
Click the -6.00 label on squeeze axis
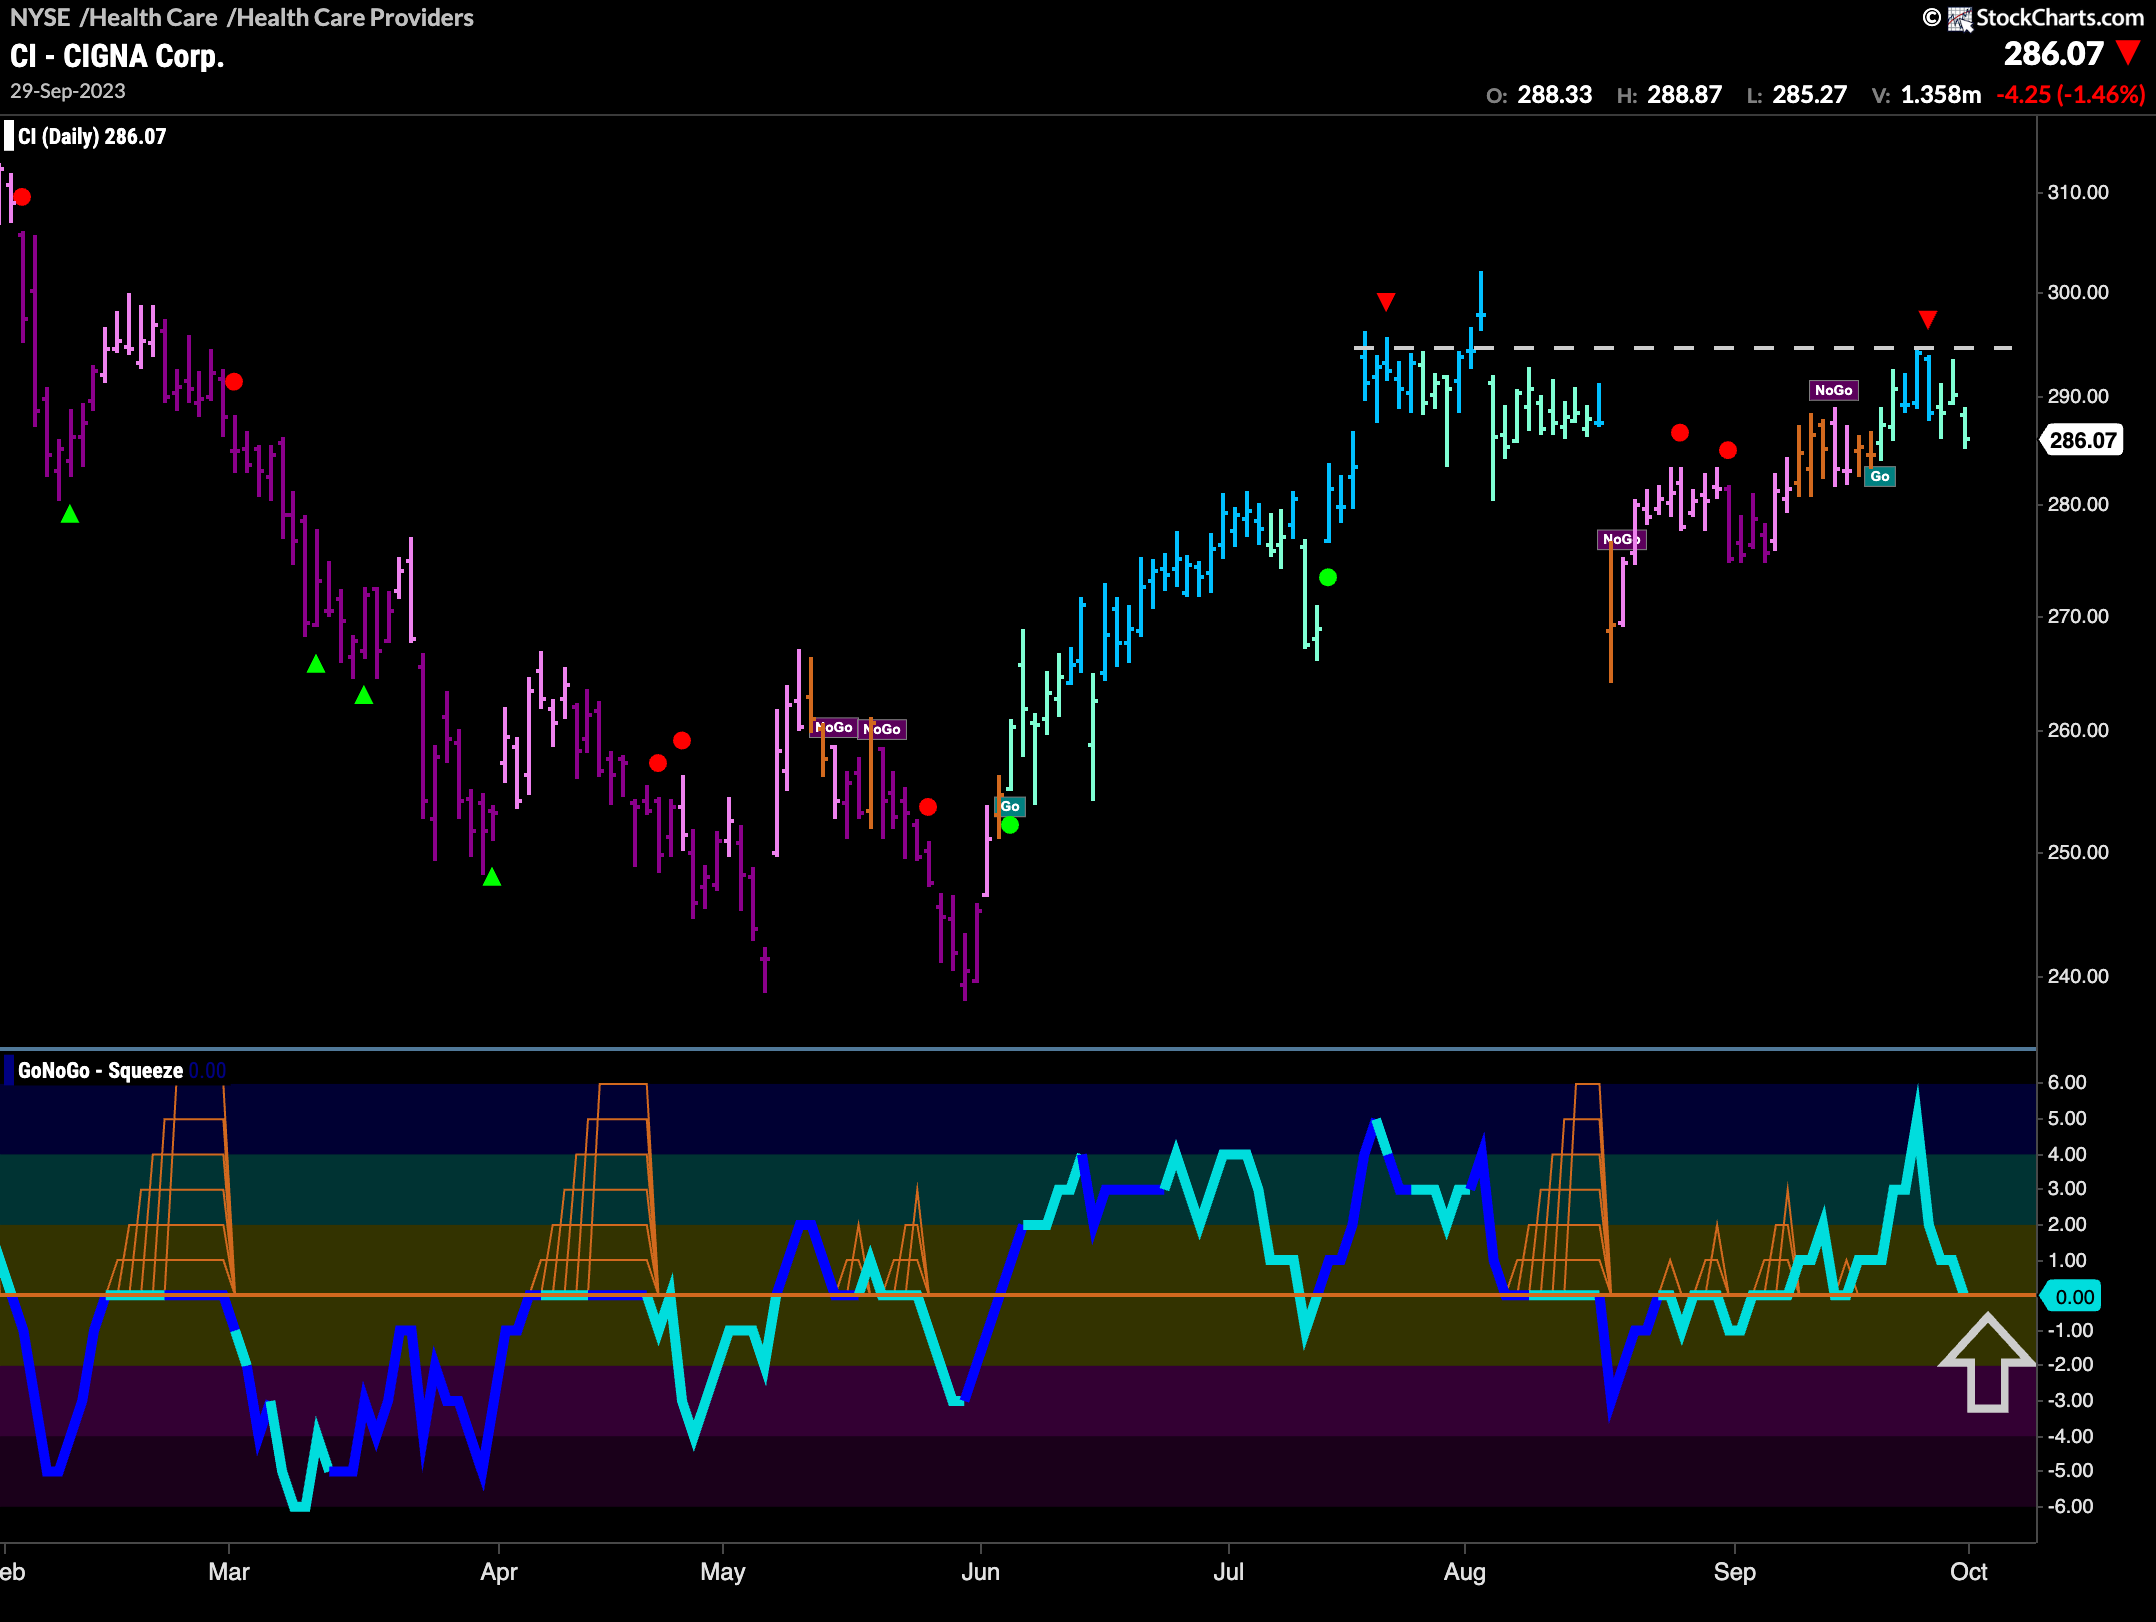[2069, 1506]
